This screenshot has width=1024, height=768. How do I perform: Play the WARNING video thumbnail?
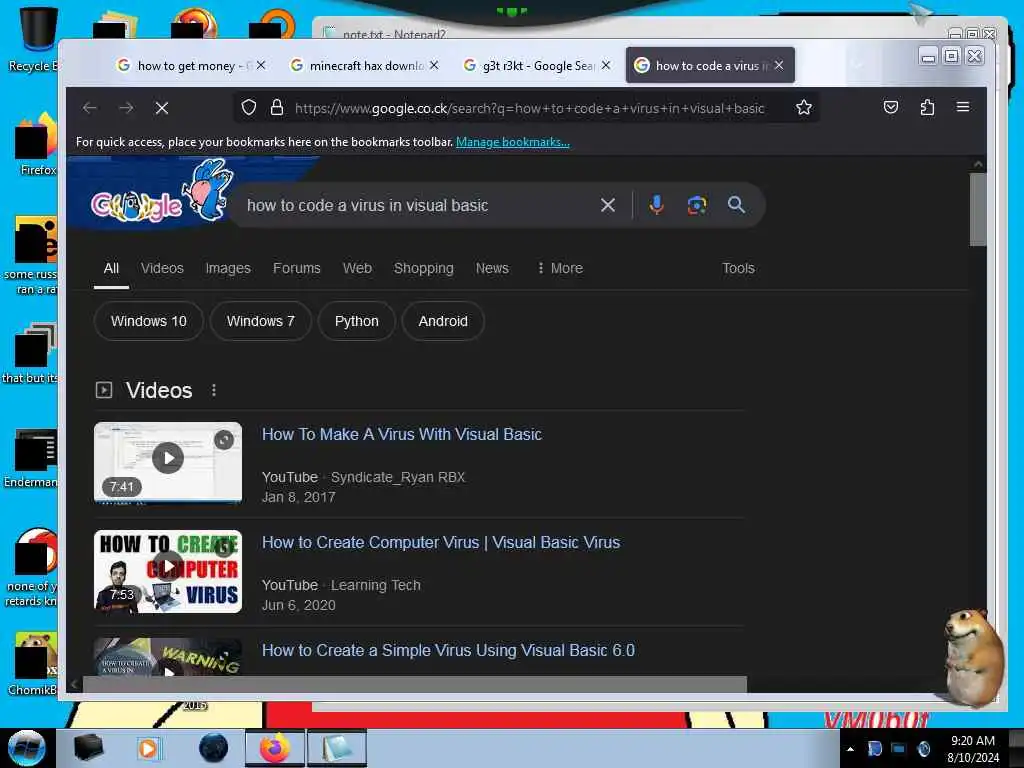tap(168, 656)
